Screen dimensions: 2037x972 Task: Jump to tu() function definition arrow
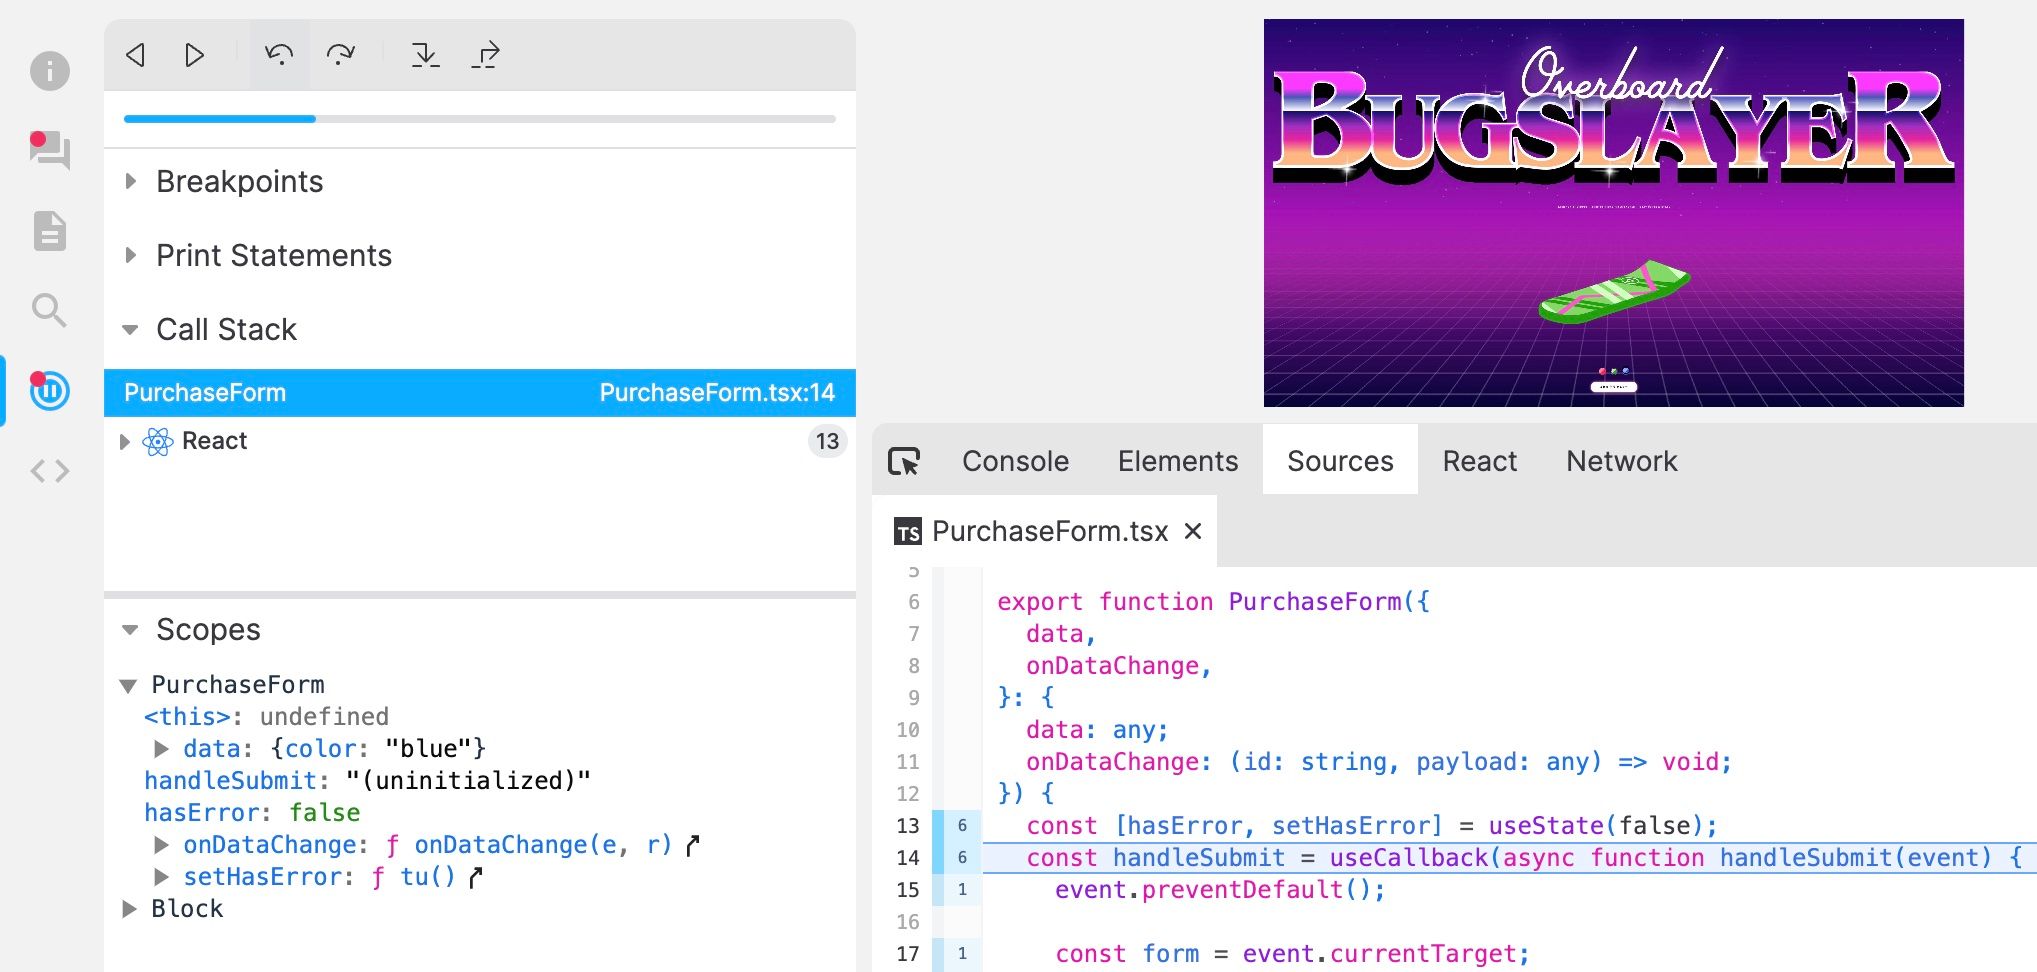click(x=476, y=878)
